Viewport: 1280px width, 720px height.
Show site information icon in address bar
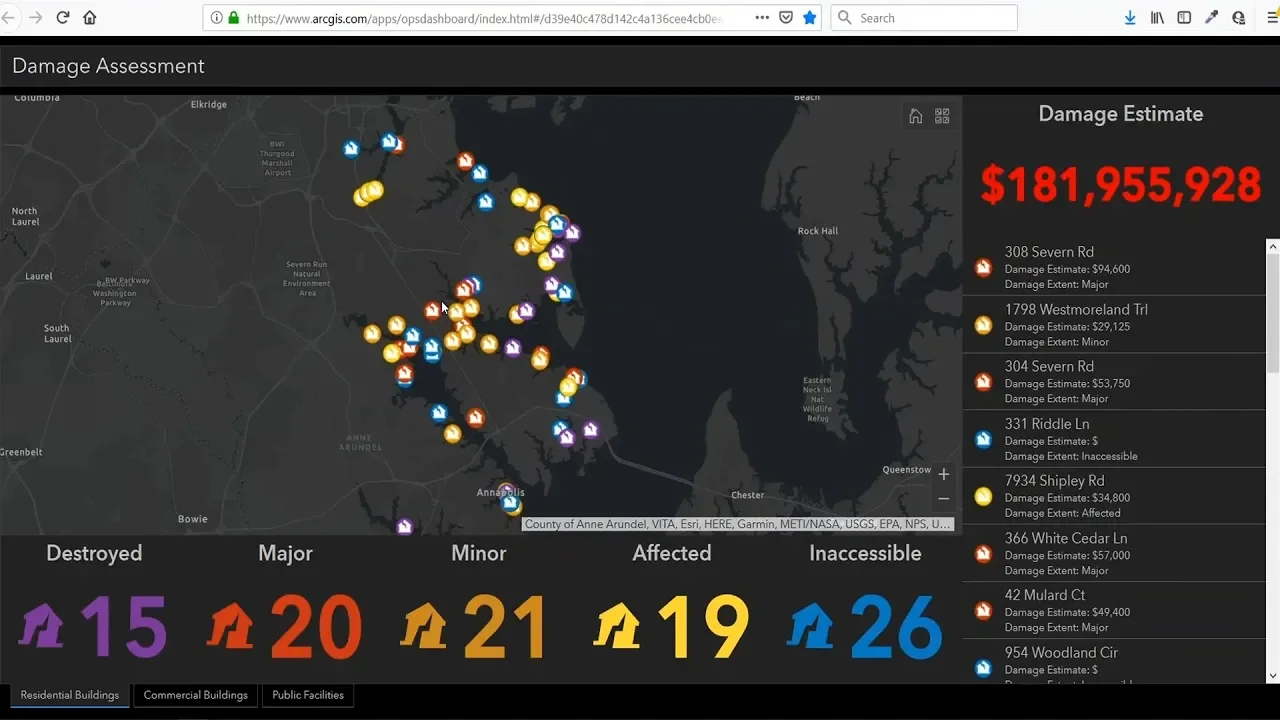tap(216, 18)
